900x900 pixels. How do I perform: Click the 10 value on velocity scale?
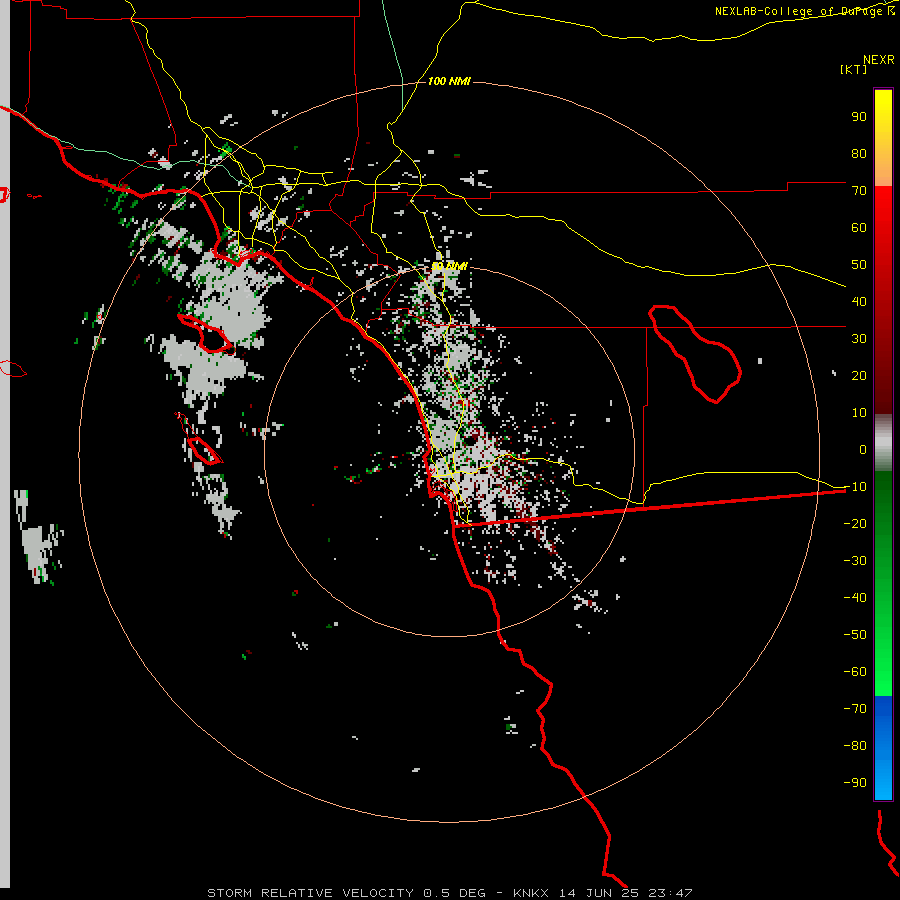859,413
